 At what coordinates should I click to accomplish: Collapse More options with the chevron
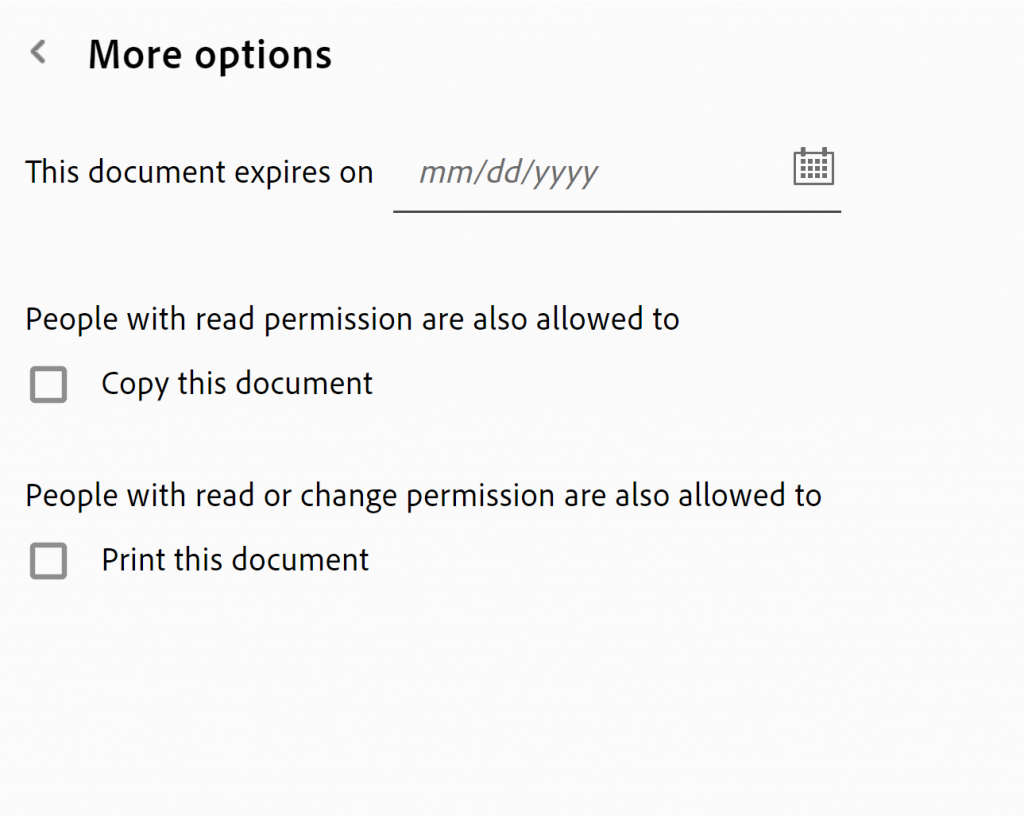click(x=39, y=52)
